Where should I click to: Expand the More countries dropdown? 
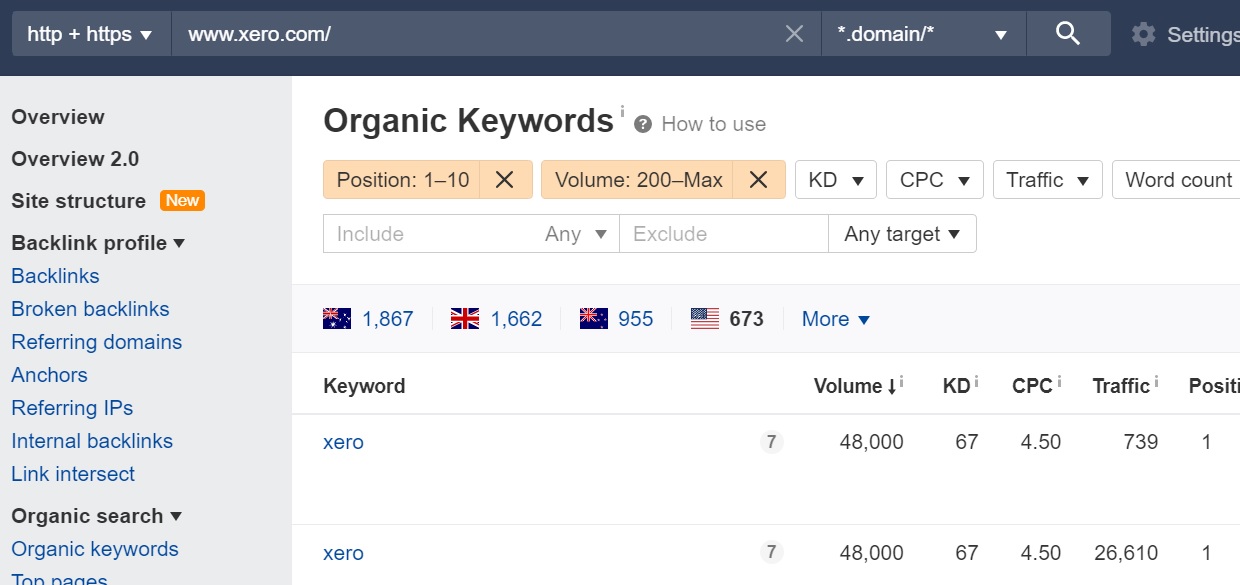pos(836,319)
